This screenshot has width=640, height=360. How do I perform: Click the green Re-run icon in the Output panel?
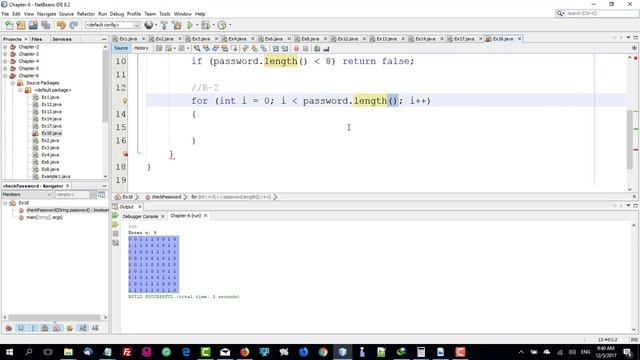click(x=116, y=216)
